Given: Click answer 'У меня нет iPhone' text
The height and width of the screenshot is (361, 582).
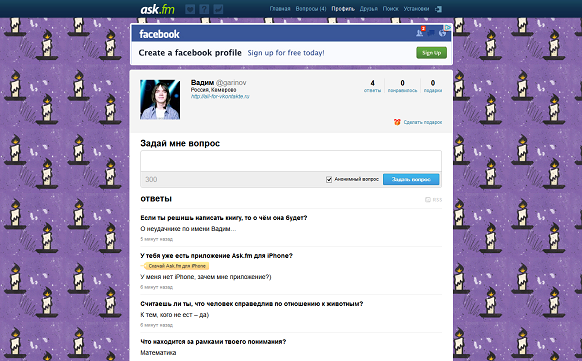Looking at the screenshot, I should tap(206, 277).
